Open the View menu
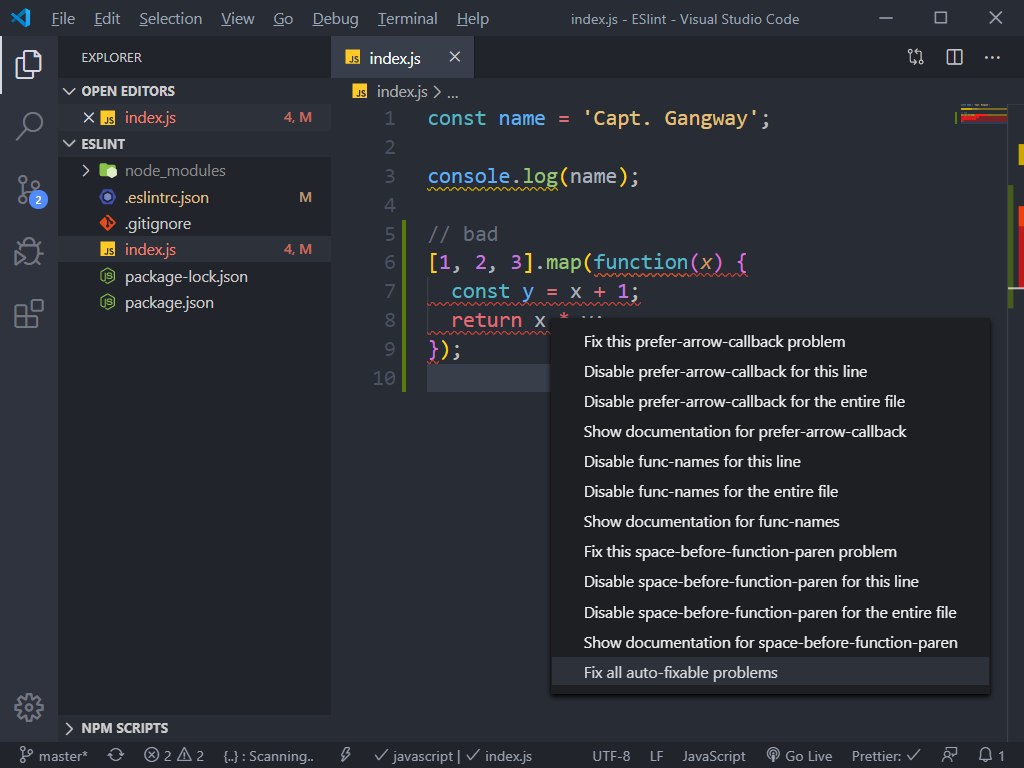The width and height of the screenshot is (1024, 768). 237,18
